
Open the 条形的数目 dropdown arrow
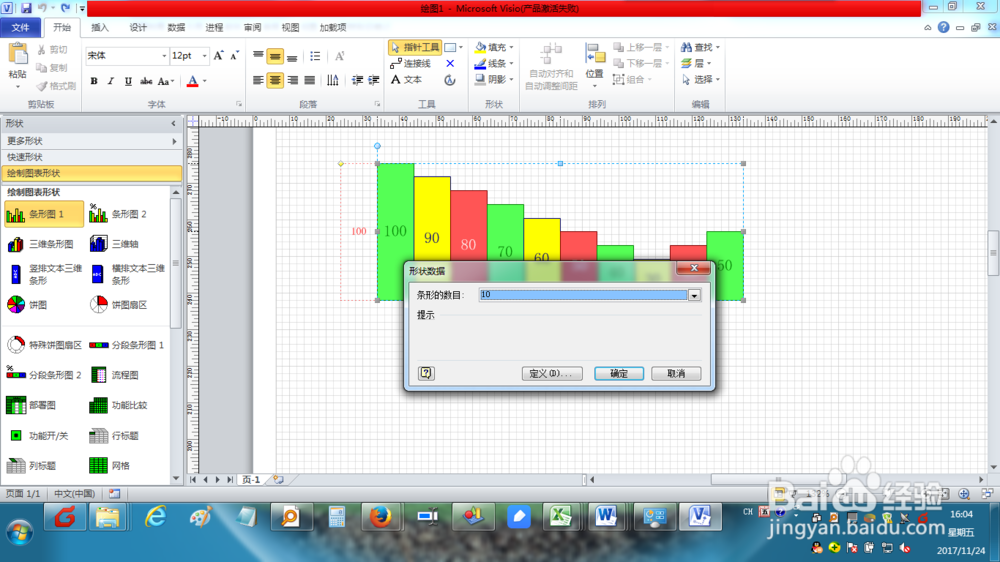click(x=694, y=295)
